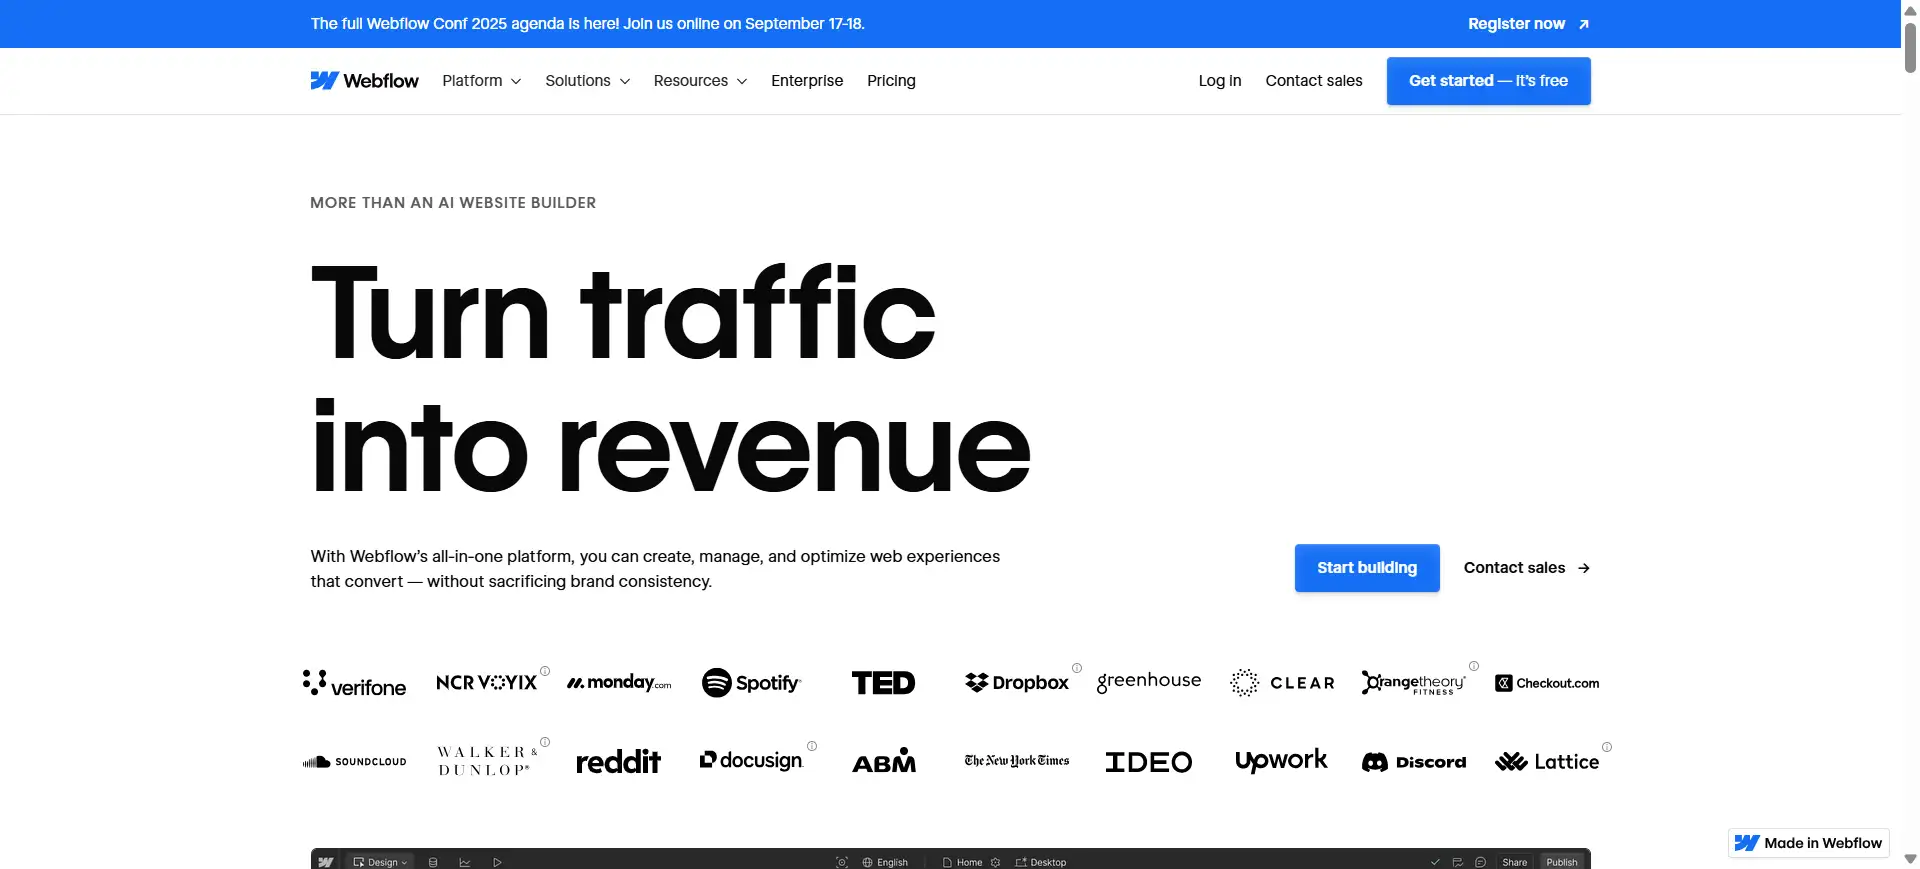The height and width of the screenshot is (869, 1920).
Task: Click 'MORE THAN AN AI WEBSITE BUILDER' text
Action: tap(453, 203)
